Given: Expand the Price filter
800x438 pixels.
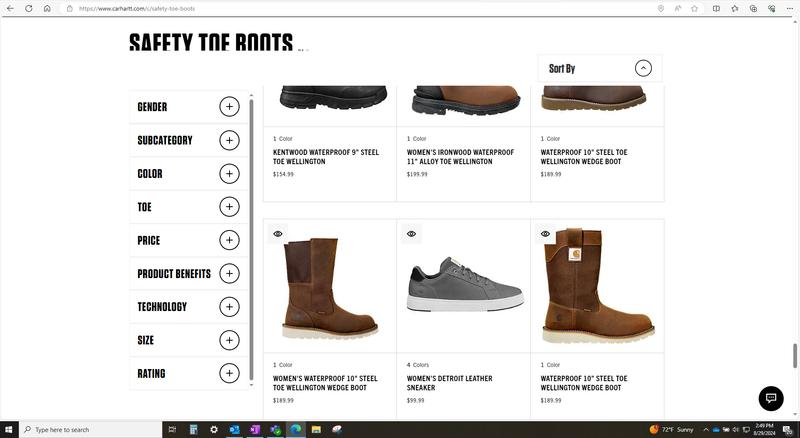Looking at the screenshot, I should point(229,240).
